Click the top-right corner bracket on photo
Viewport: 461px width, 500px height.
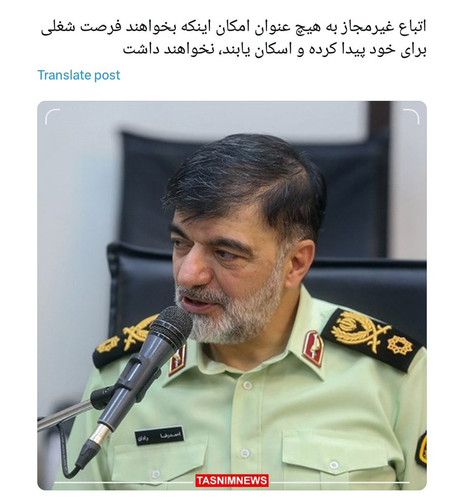[x=411, y=116]
